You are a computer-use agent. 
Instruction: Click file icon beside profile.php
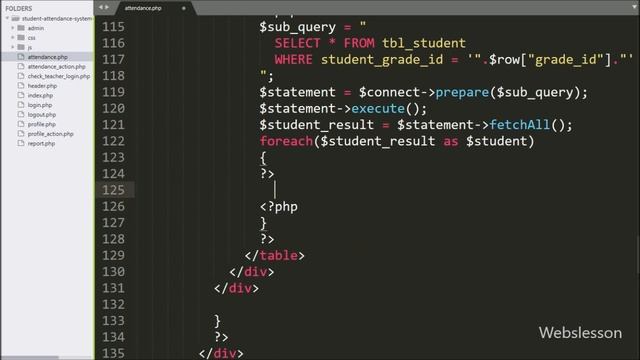pos(21,124)
